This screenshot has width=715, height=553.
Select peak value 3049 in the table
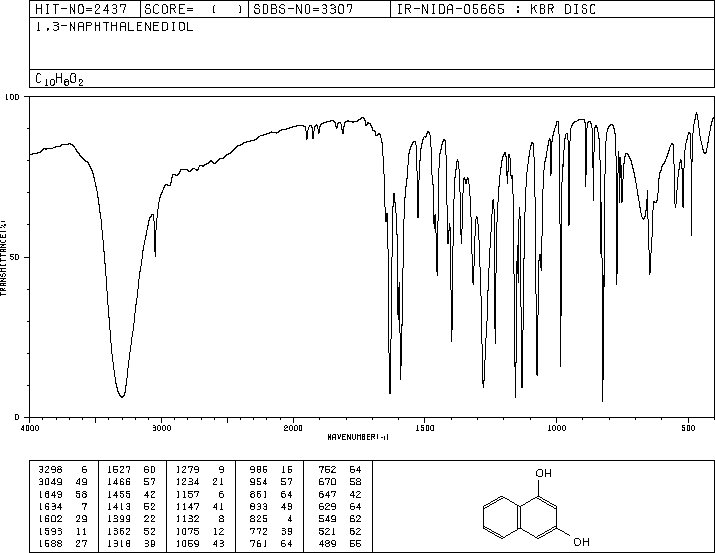pyautogui.click(x=50, y=482)
